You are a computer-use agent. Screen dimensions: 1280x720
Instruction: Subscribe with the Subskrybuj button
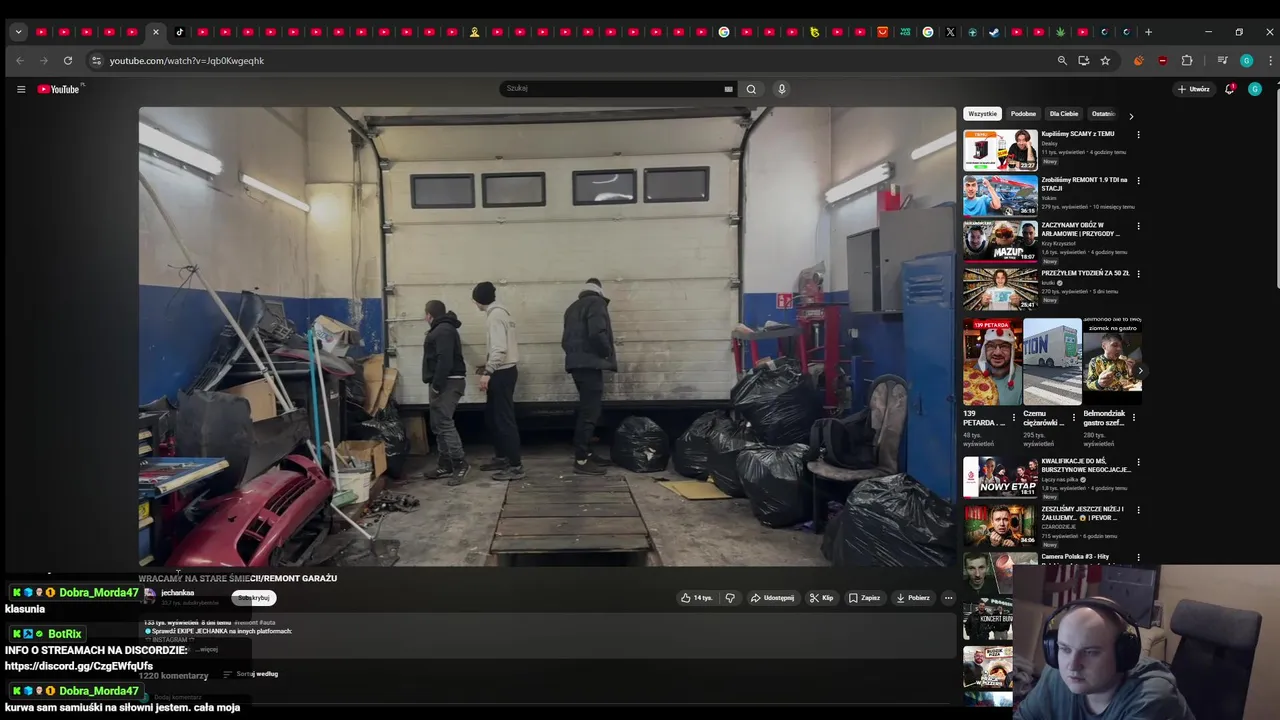click(x=254, y=598)
